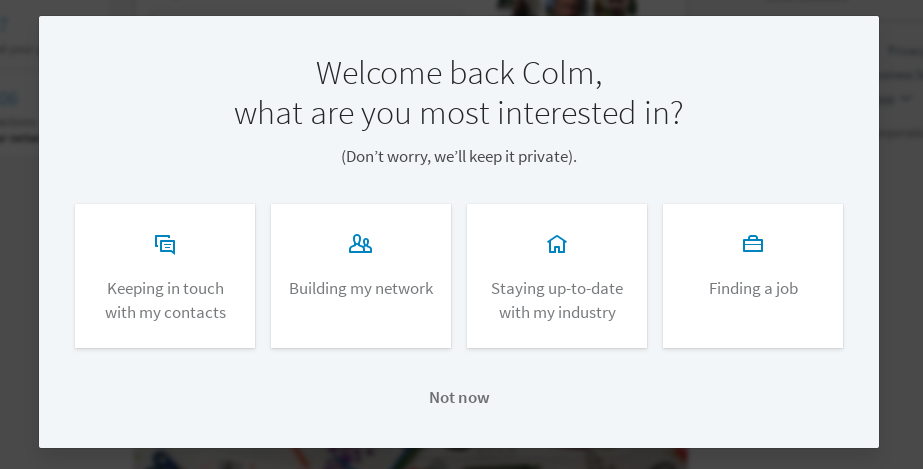Screen dimensions: 923x469
Task: Click the 'Building my network' label text
Action: pyautogui.click(x=361, y=289)
